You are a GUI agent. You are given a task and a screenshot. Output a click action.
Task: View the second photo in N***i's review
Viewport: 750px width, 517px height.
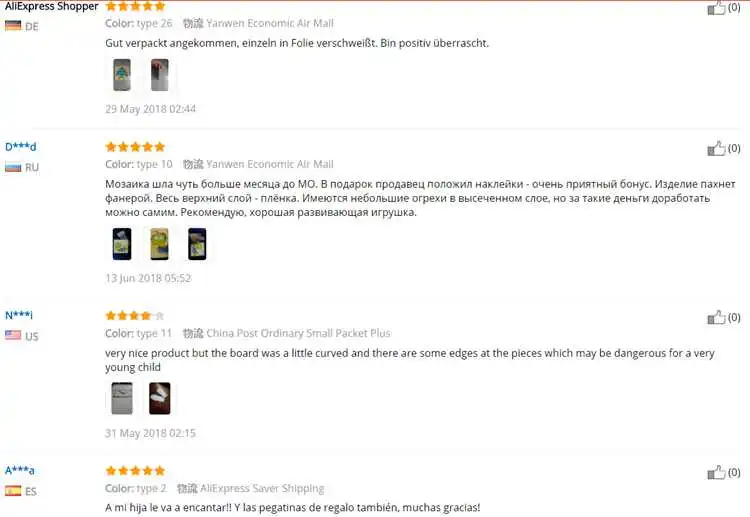tap(160, 398)
